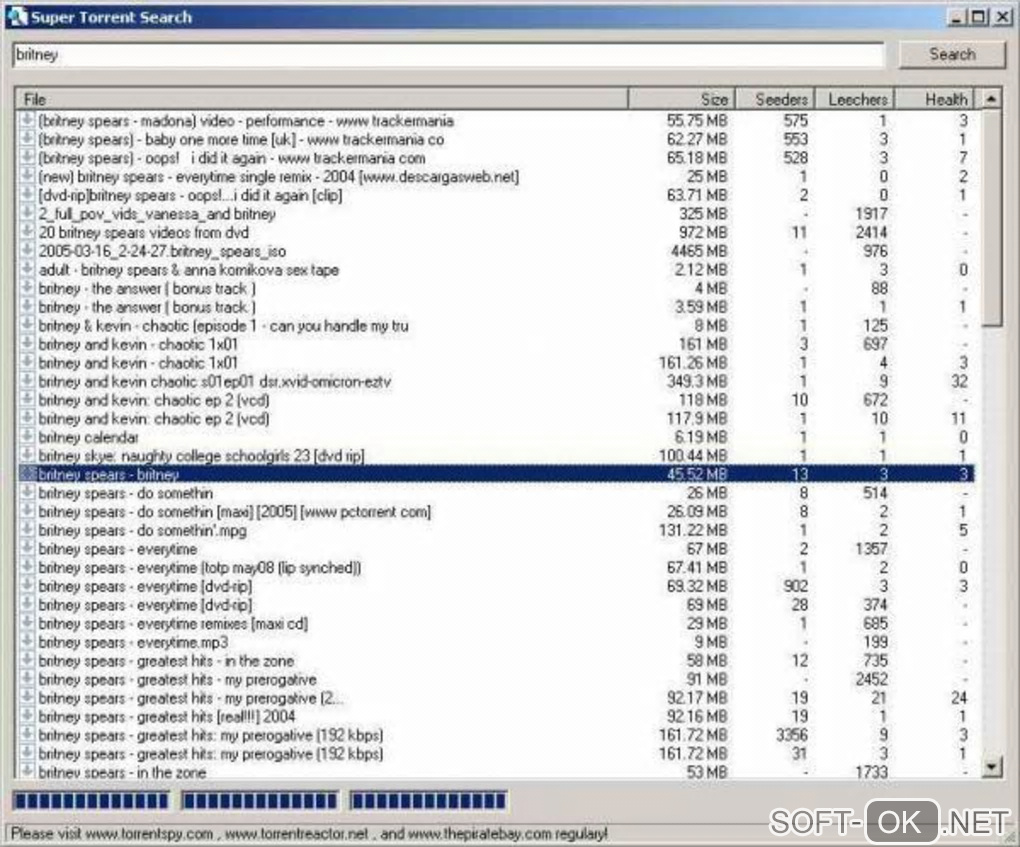Sort results by Size column header

pos(682,100)
